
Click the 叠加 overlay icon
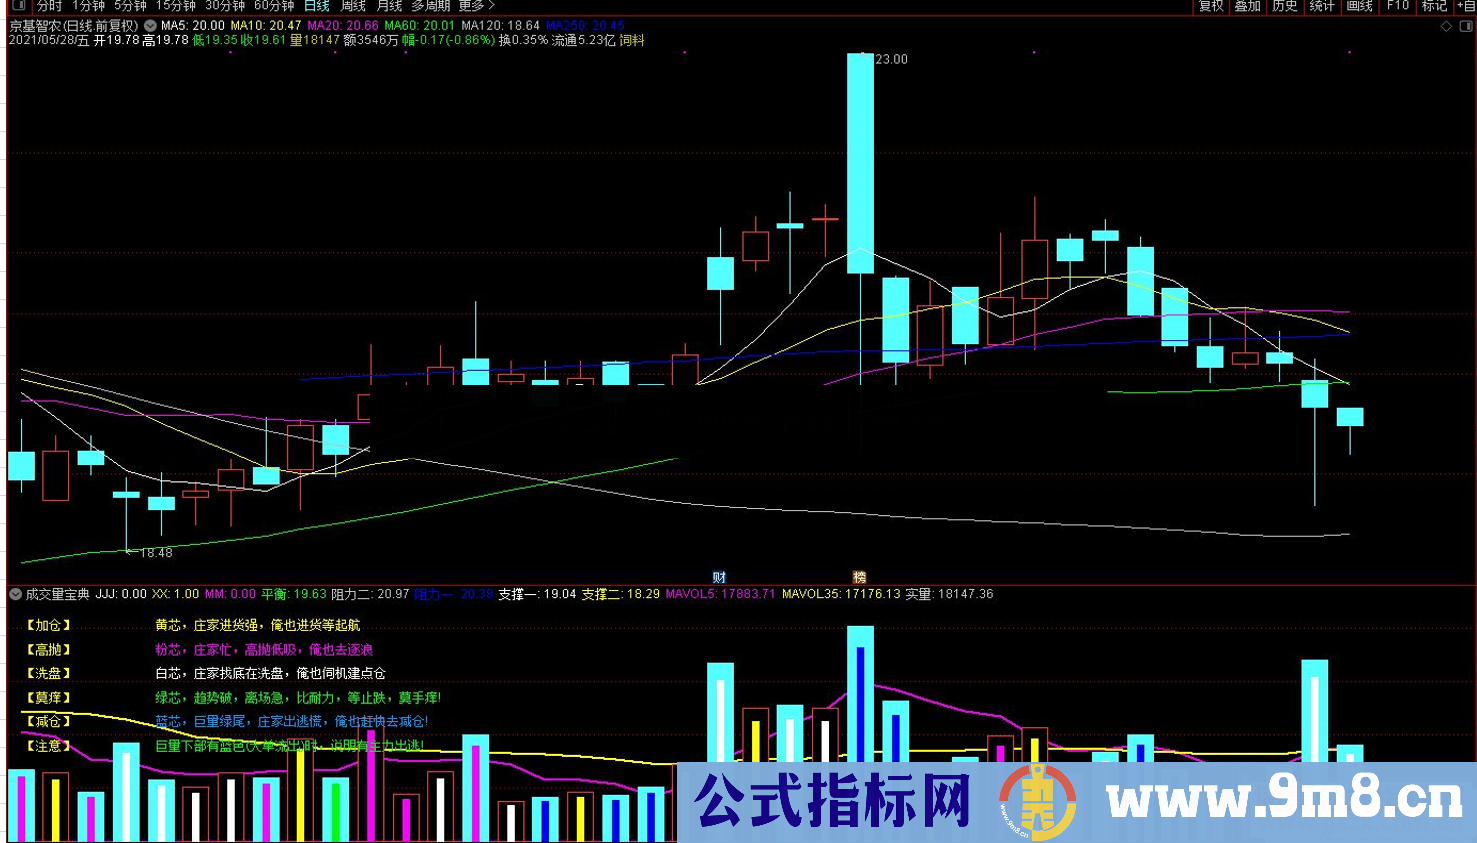coord(1248,5)
